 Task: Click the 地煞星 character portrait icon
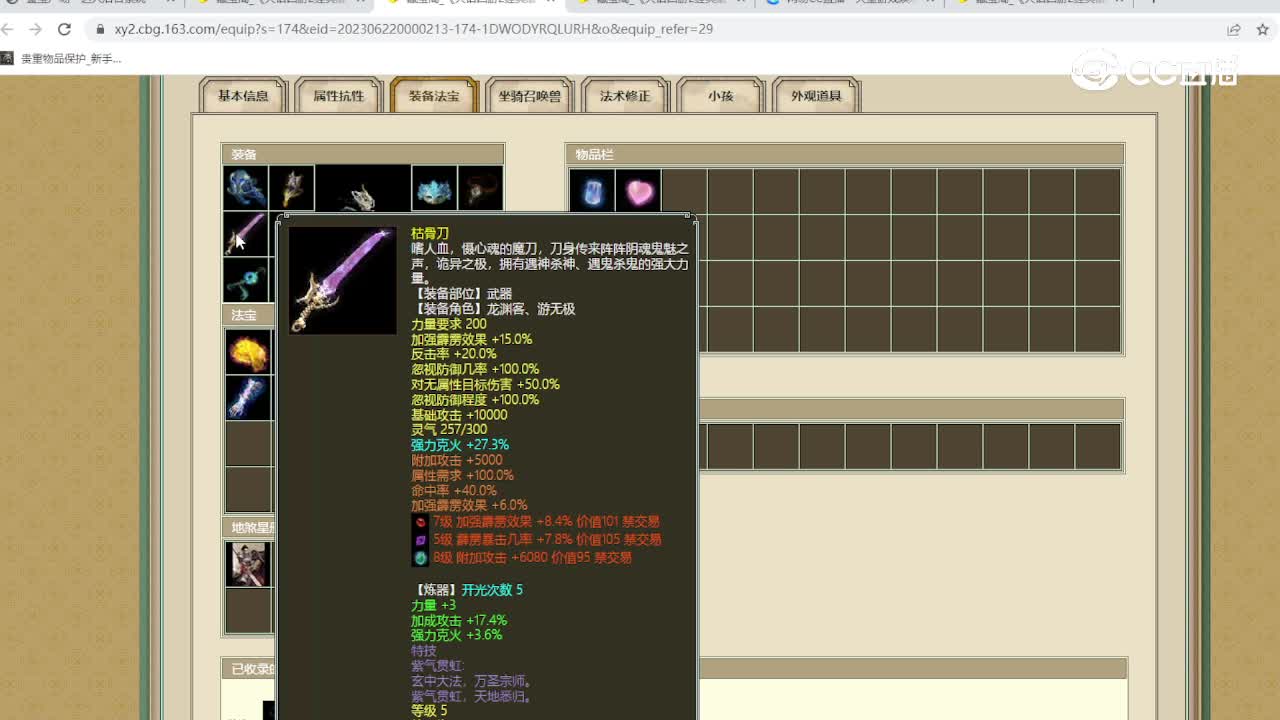click(x=248, y=564)
